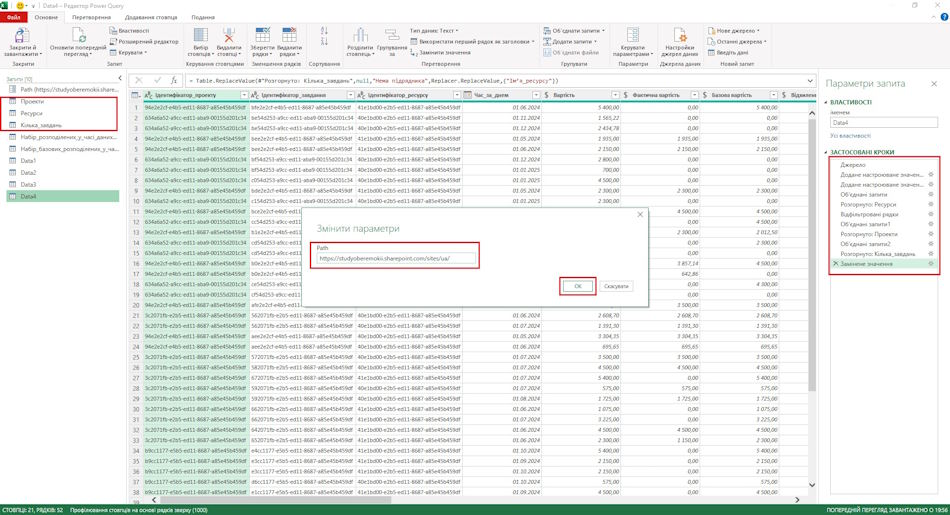Switch to the Додавання стовпця tab
The width and height of the screenshot is (950, 515).
(x=151, y=18)
